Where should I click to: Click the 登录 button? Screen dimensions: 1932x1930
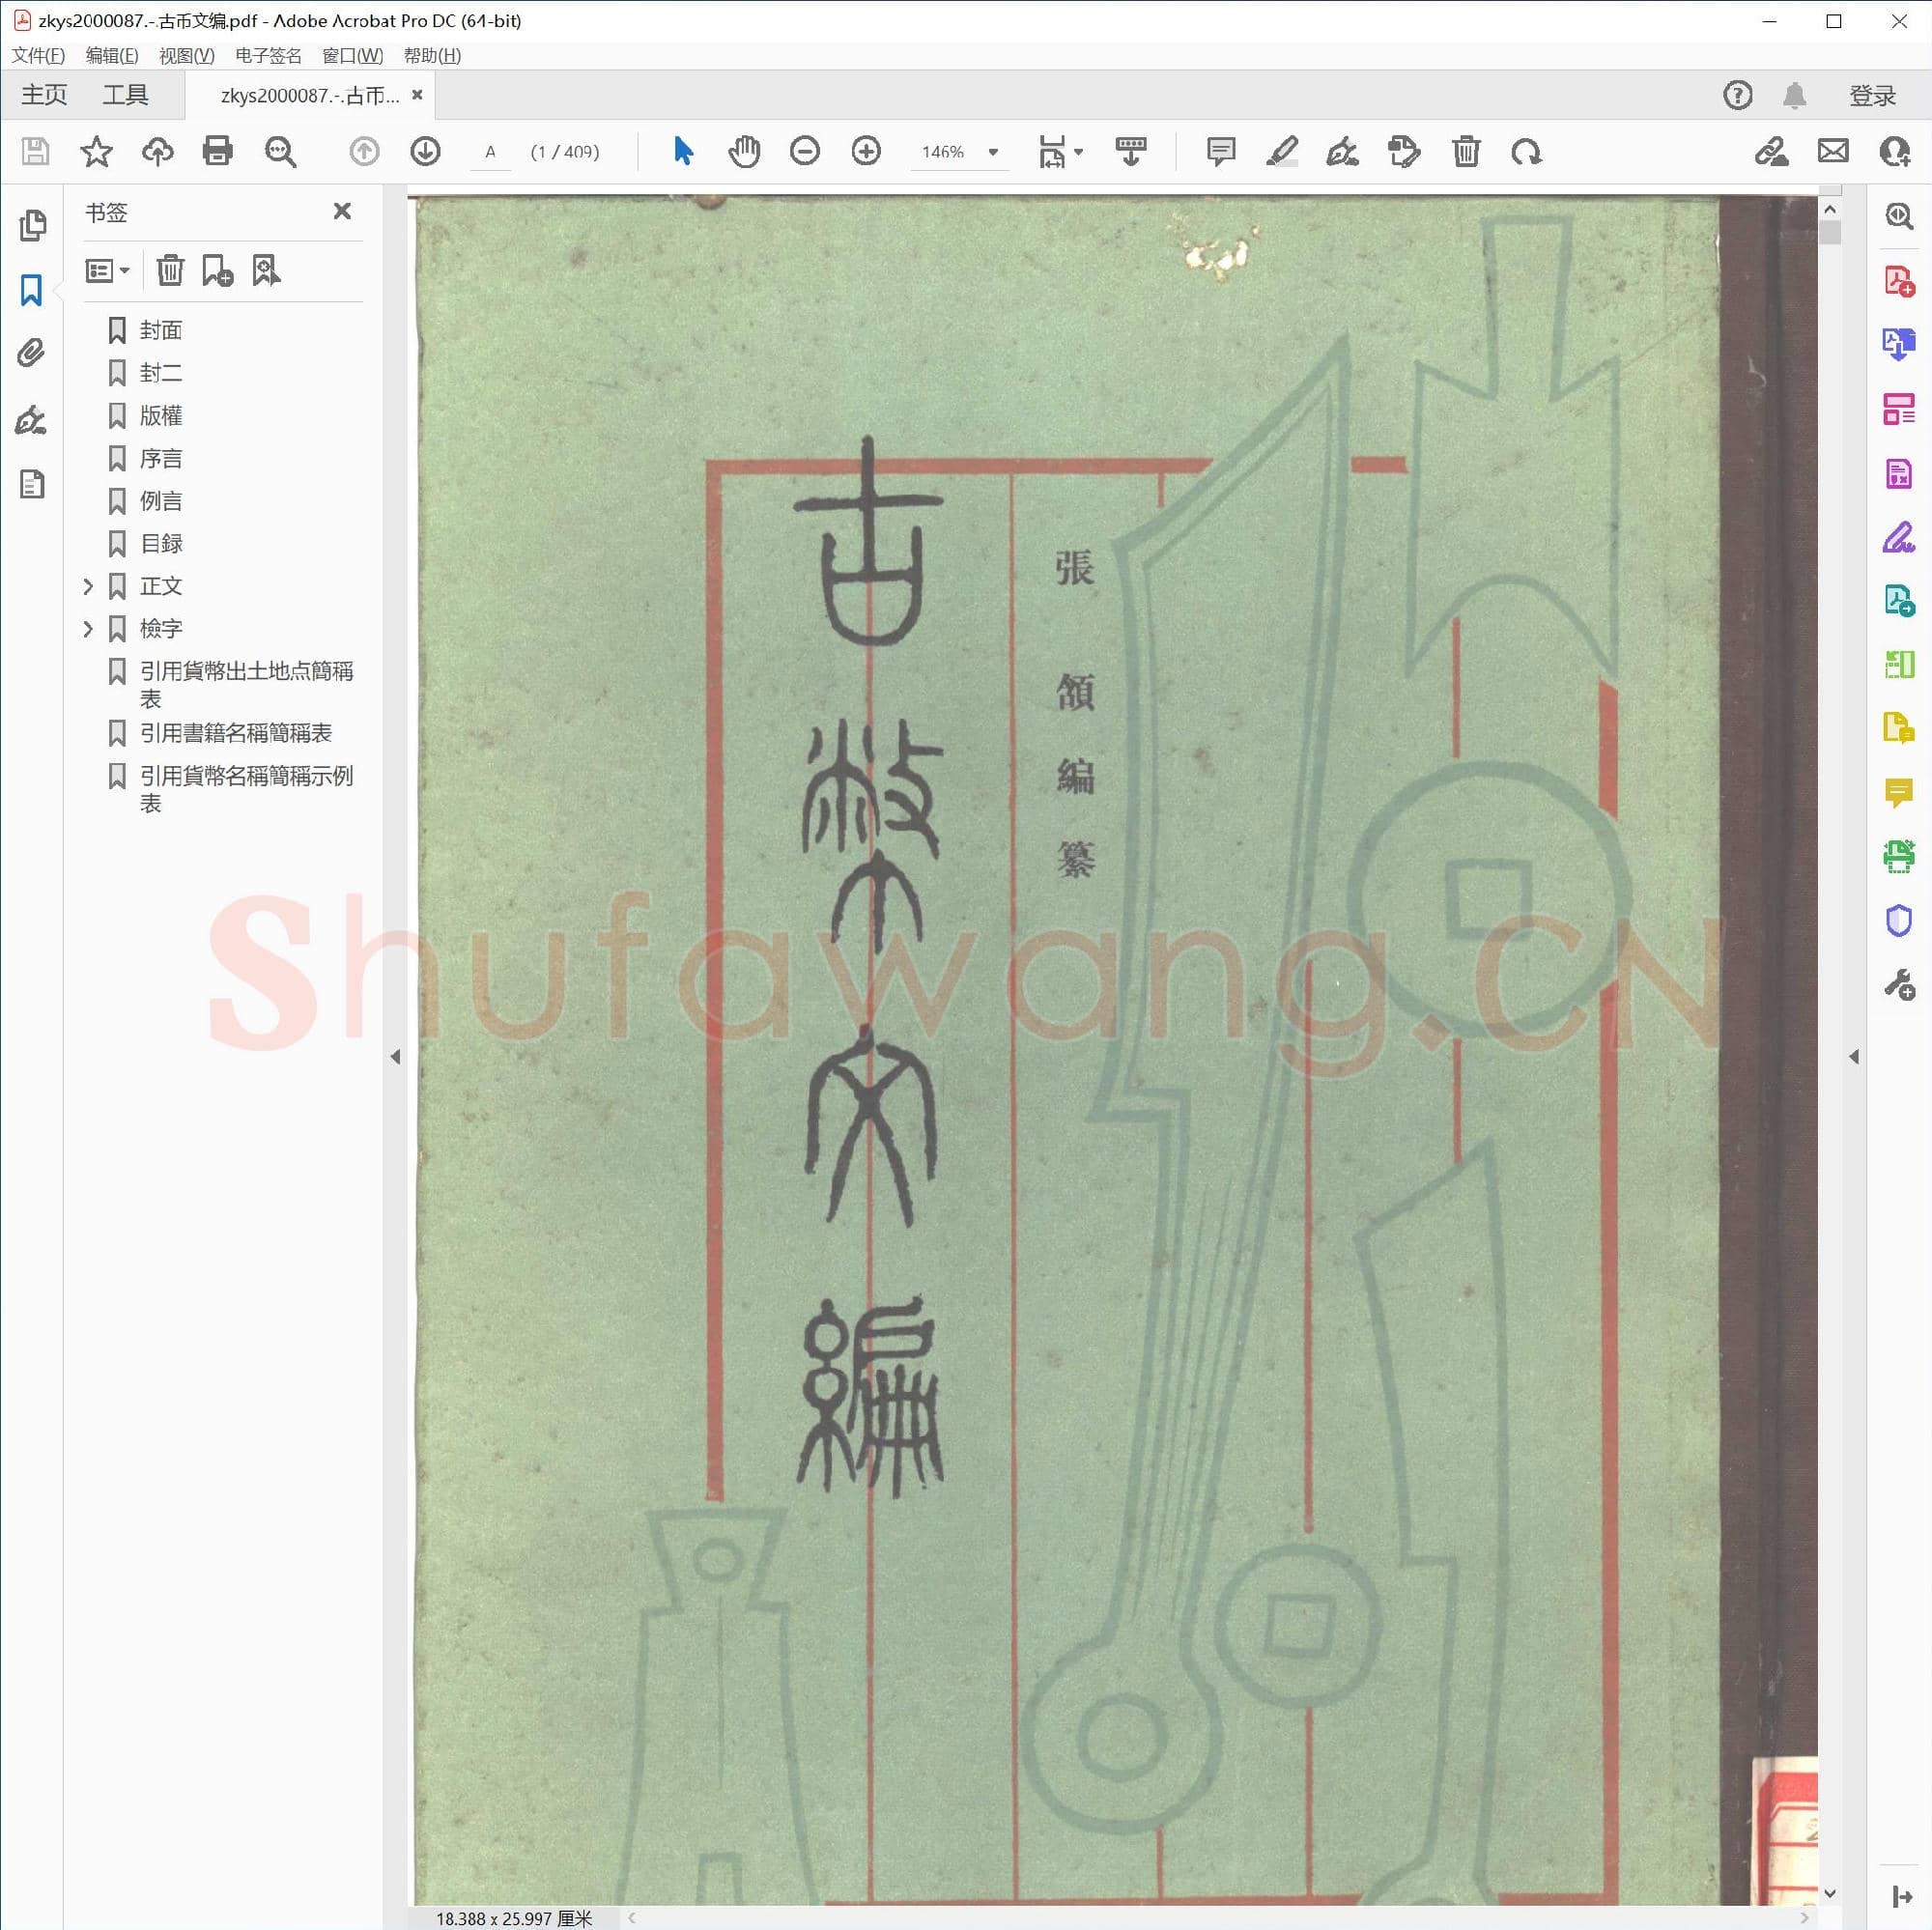[1872, 95]
